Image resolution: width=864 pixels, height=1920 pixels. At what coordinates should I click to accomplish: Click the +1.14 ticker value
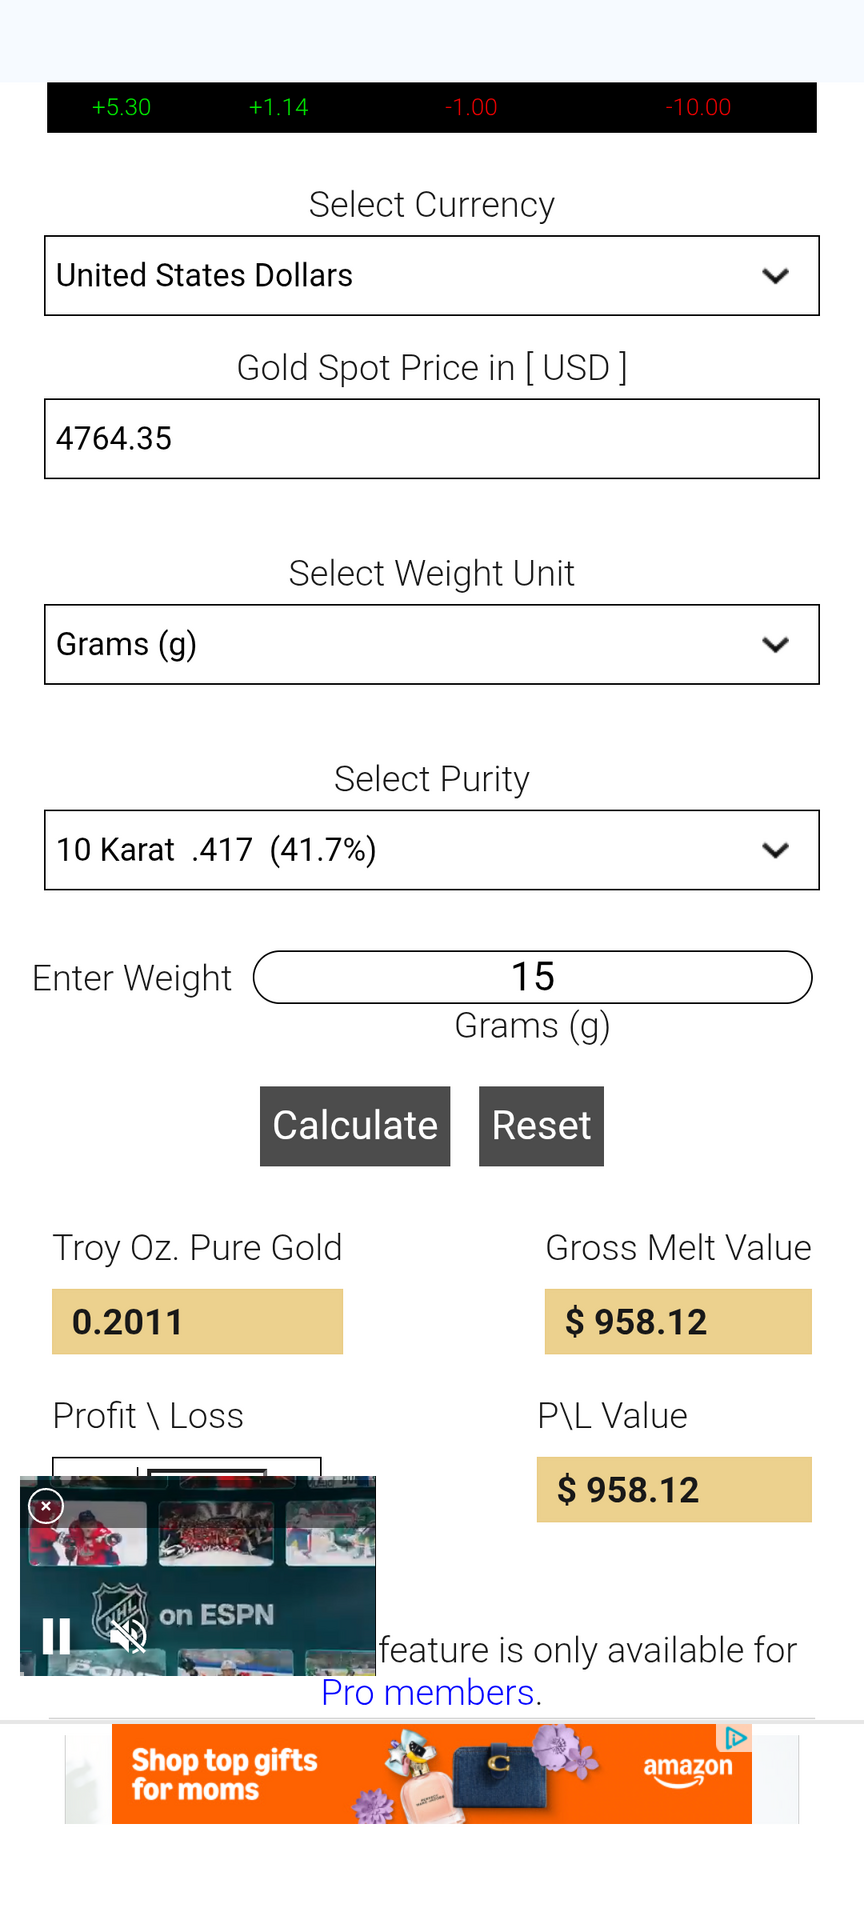(278, 108)
